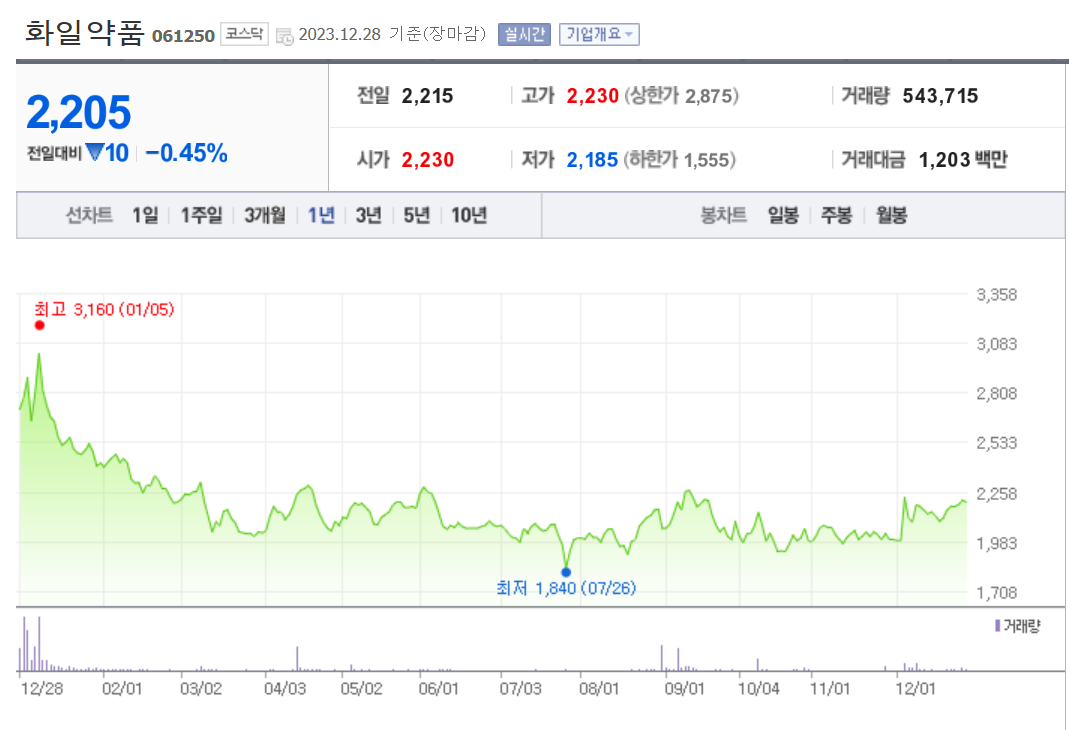Click the blue 최저 low point marker
This screenshot has height=730, width=1069.
click(566, 572)
